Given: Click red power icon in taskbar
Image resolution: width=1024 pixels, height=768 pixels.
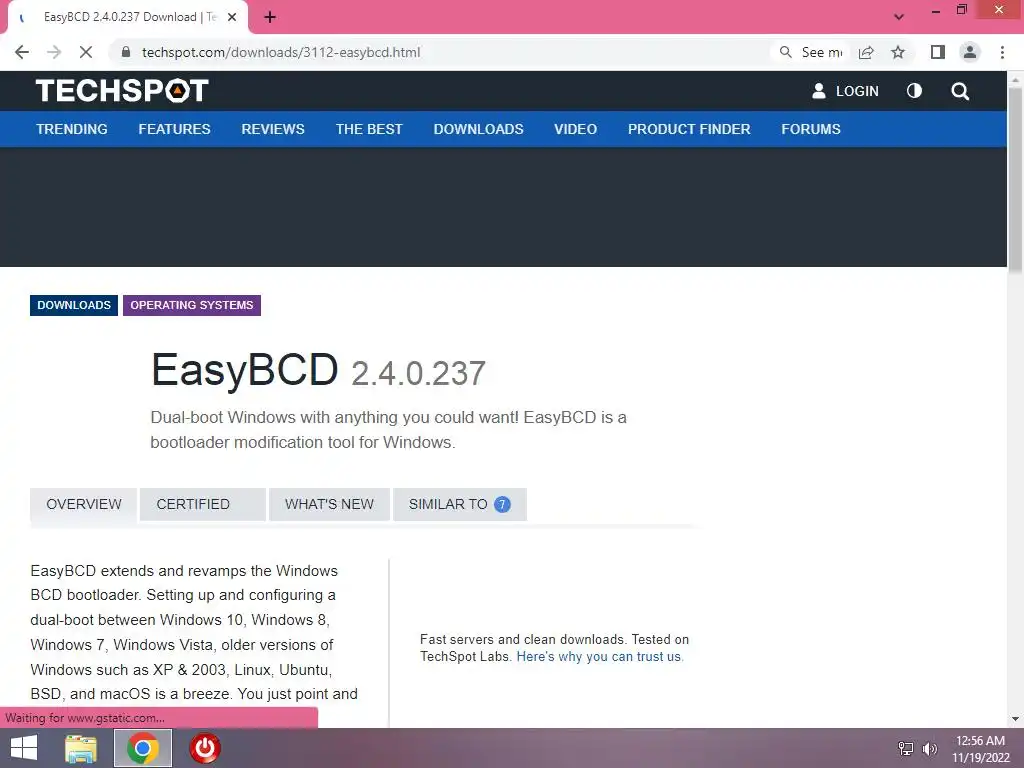Looking at the screenshot, I should (205, 748).
